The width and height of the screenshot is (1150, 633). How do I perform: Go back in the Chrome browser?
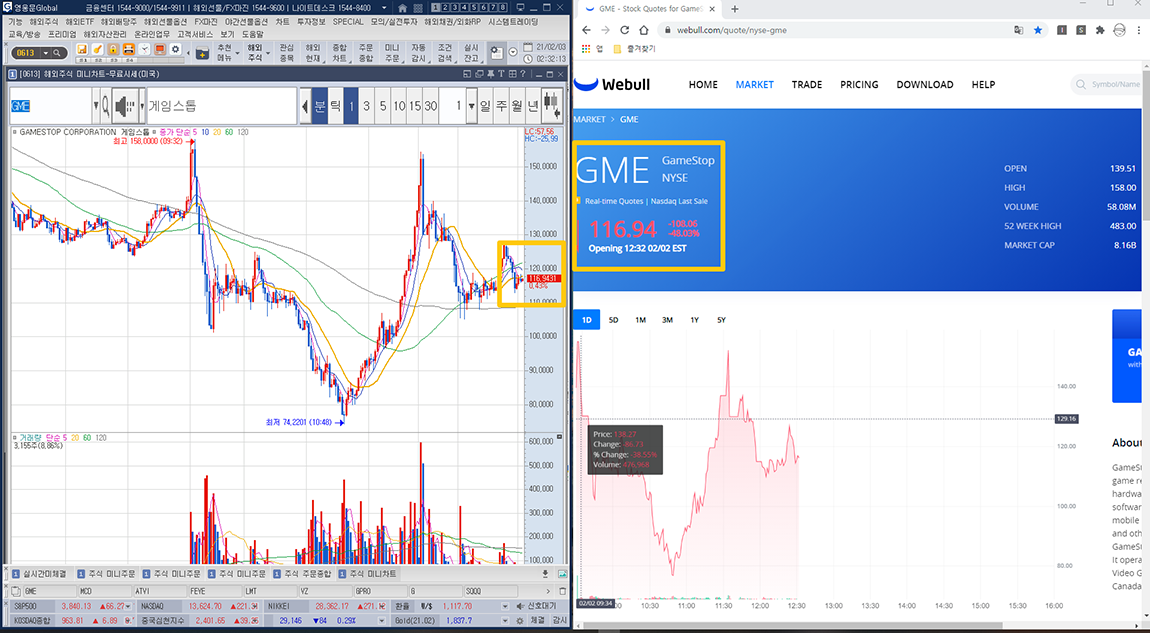[586, 30]
